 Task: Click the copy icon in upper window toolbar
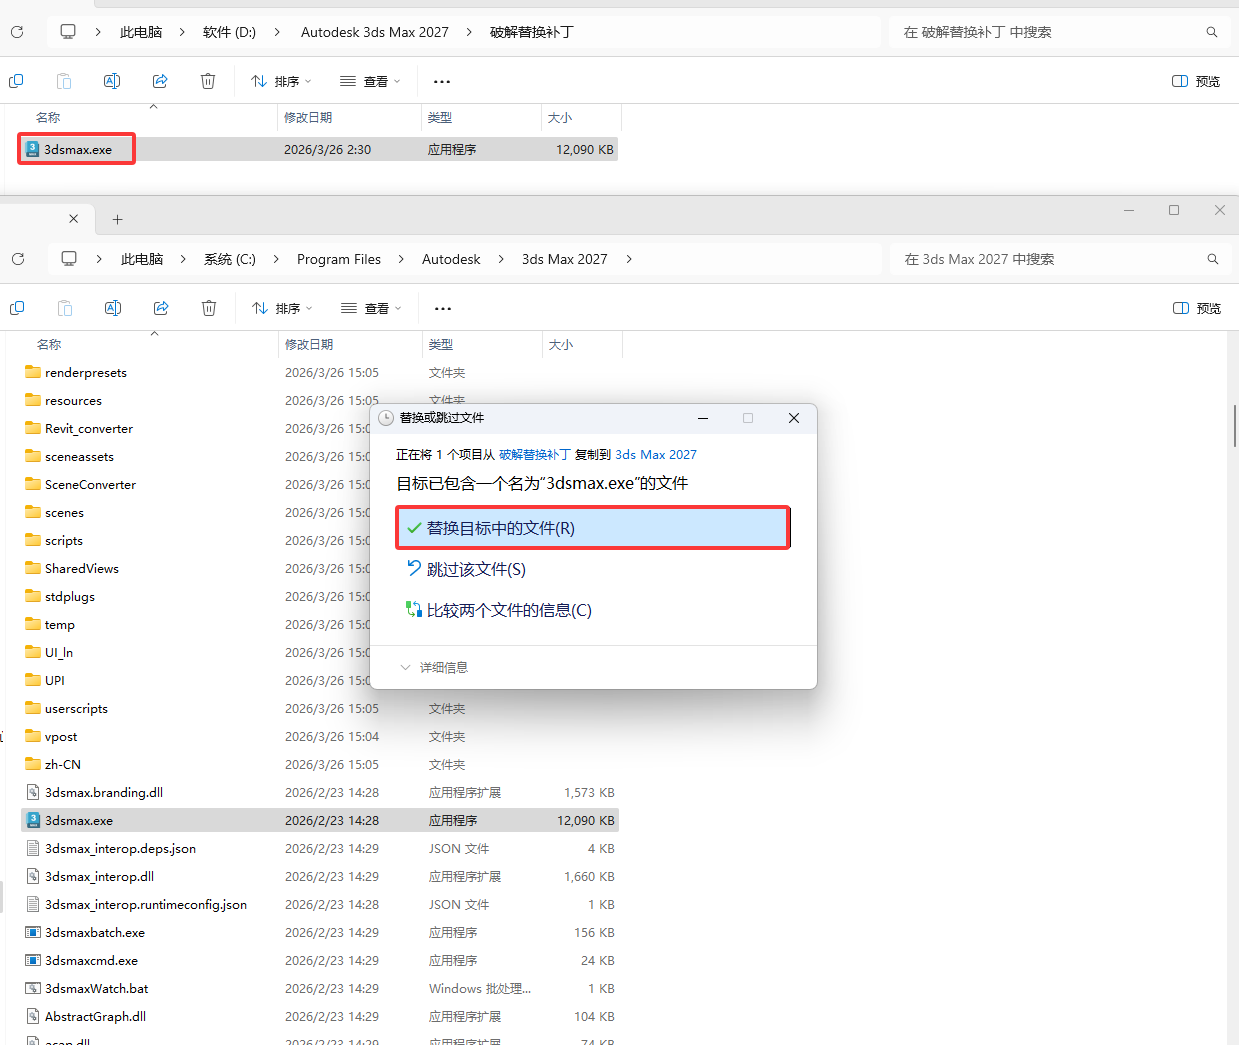click(16, 81)
